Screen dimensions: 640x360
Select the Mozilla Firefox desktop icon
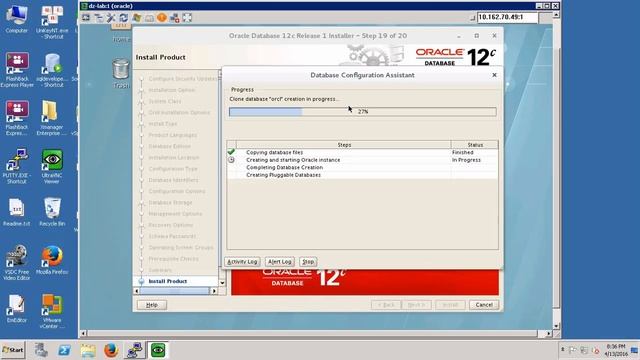click(52, 260)
